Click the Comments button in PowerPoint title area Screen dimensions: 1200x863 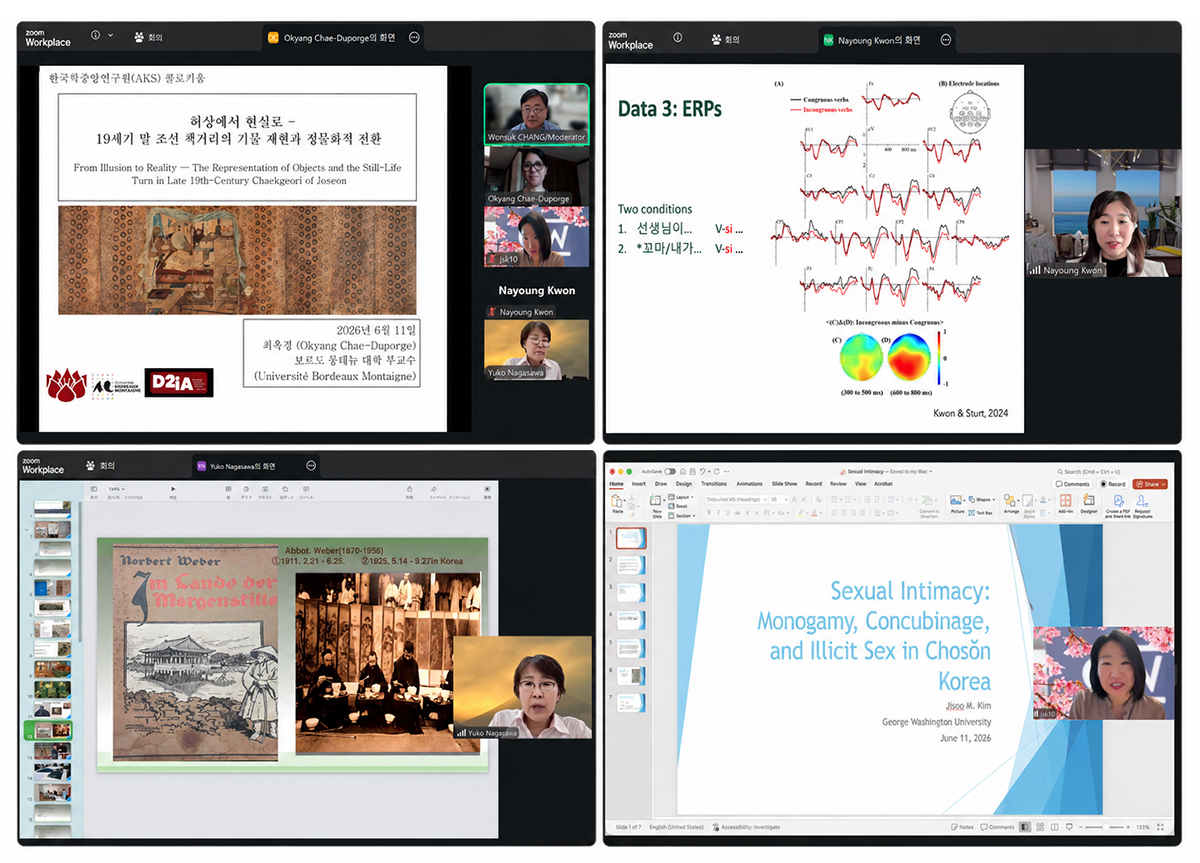(x=1073, y=484)
